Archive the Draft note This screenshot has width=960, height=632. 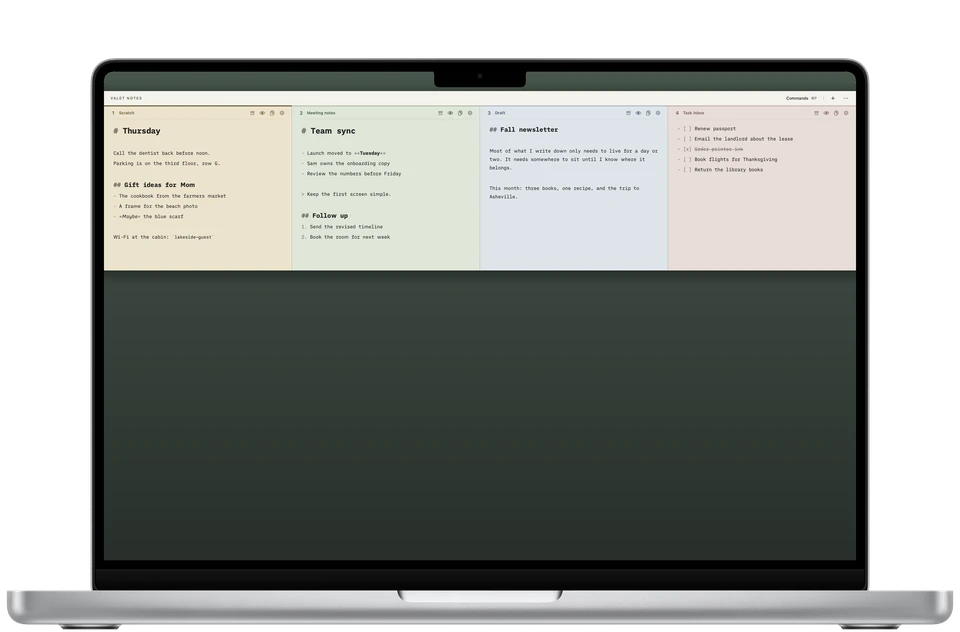click(x=628, y=113)
